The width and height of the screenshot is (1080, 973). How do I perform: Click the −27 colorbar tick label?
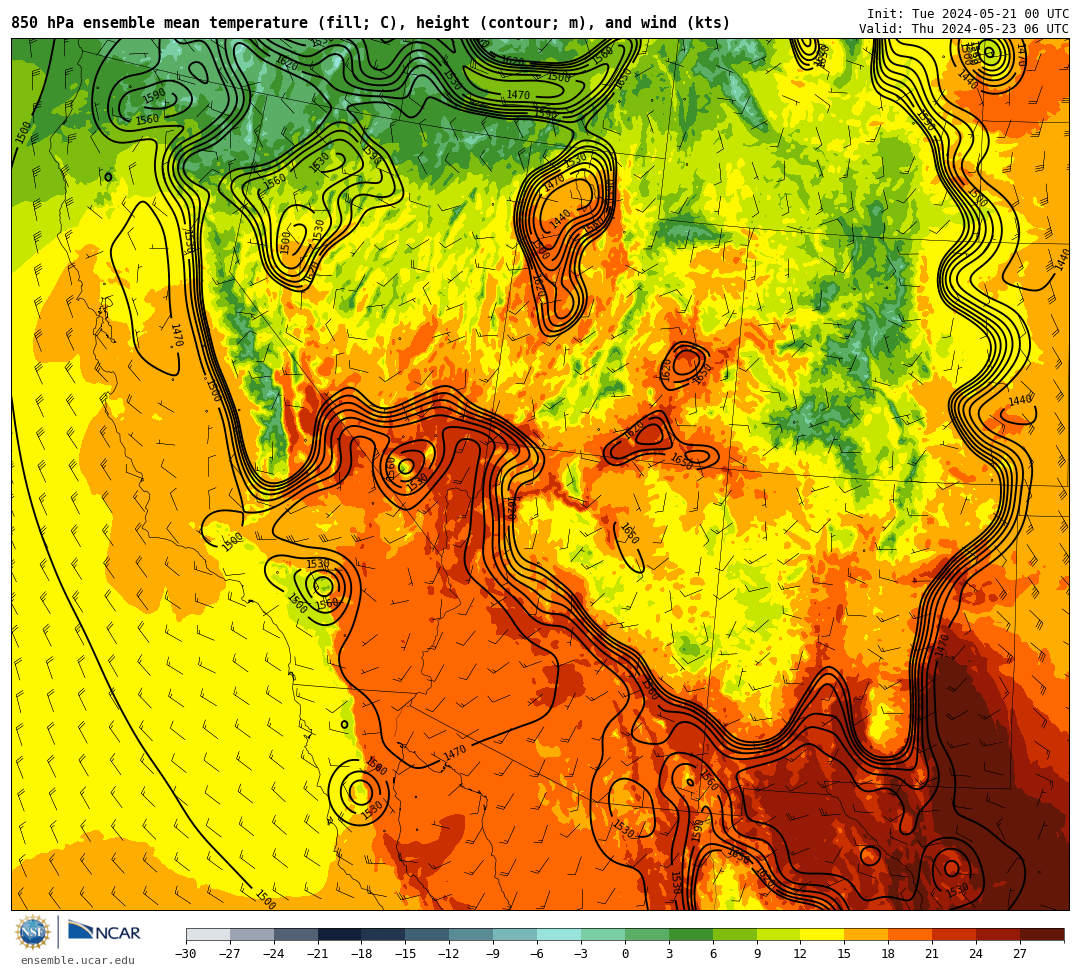coord(230,954)
